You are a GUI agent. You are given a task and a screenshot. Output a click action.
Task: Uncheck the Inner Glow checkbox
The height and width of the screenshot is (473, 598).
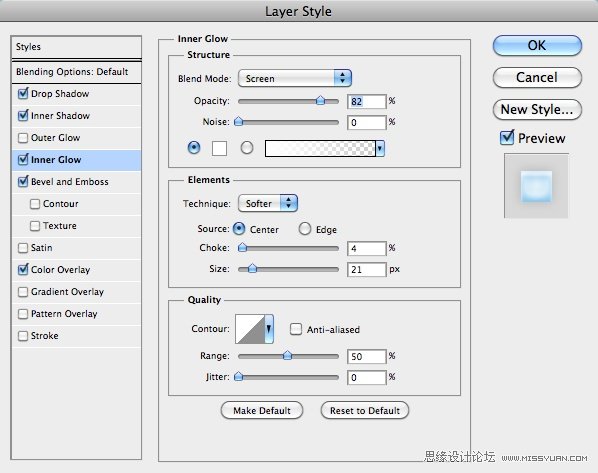[23, 159]
